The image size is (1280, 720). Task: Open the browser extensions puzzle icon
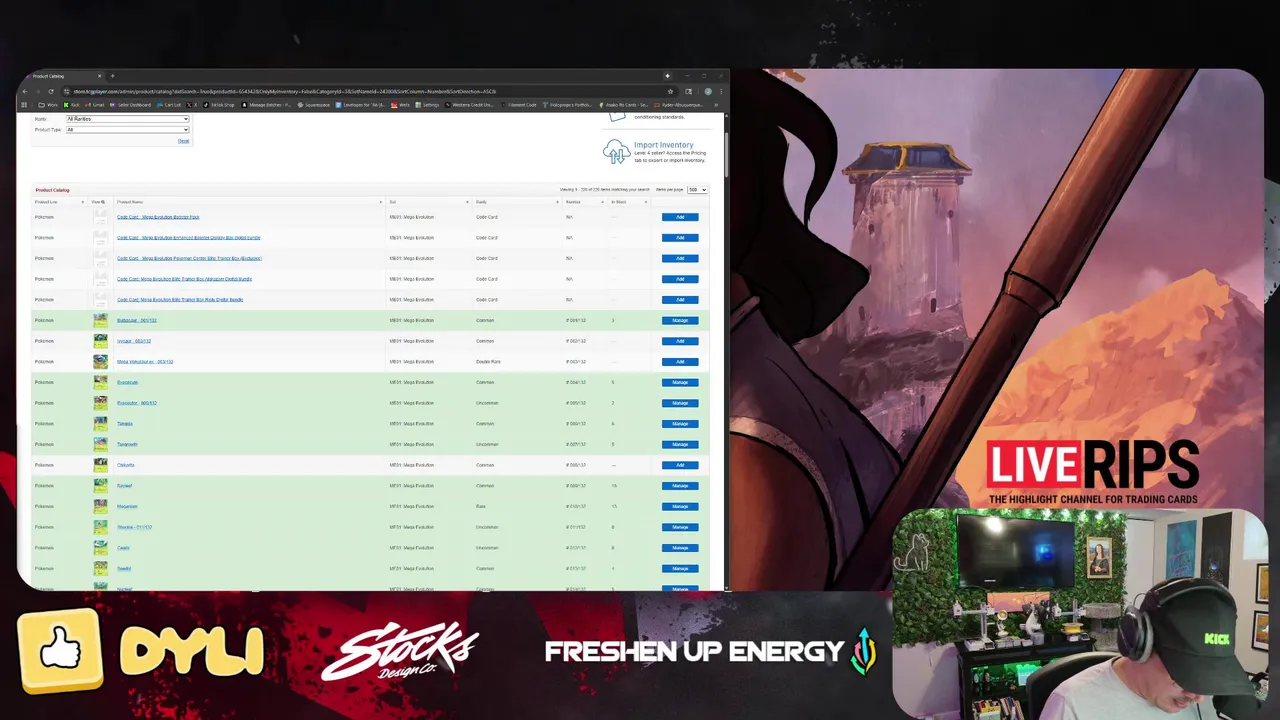(x=688, y=91)
